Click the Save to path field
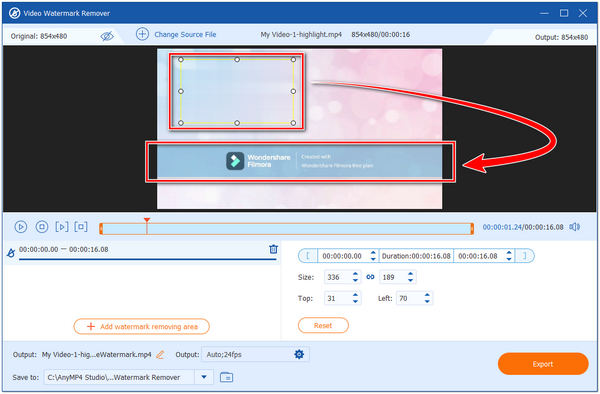The width and height of the screenshot is (600, 394). pos(119,377)
